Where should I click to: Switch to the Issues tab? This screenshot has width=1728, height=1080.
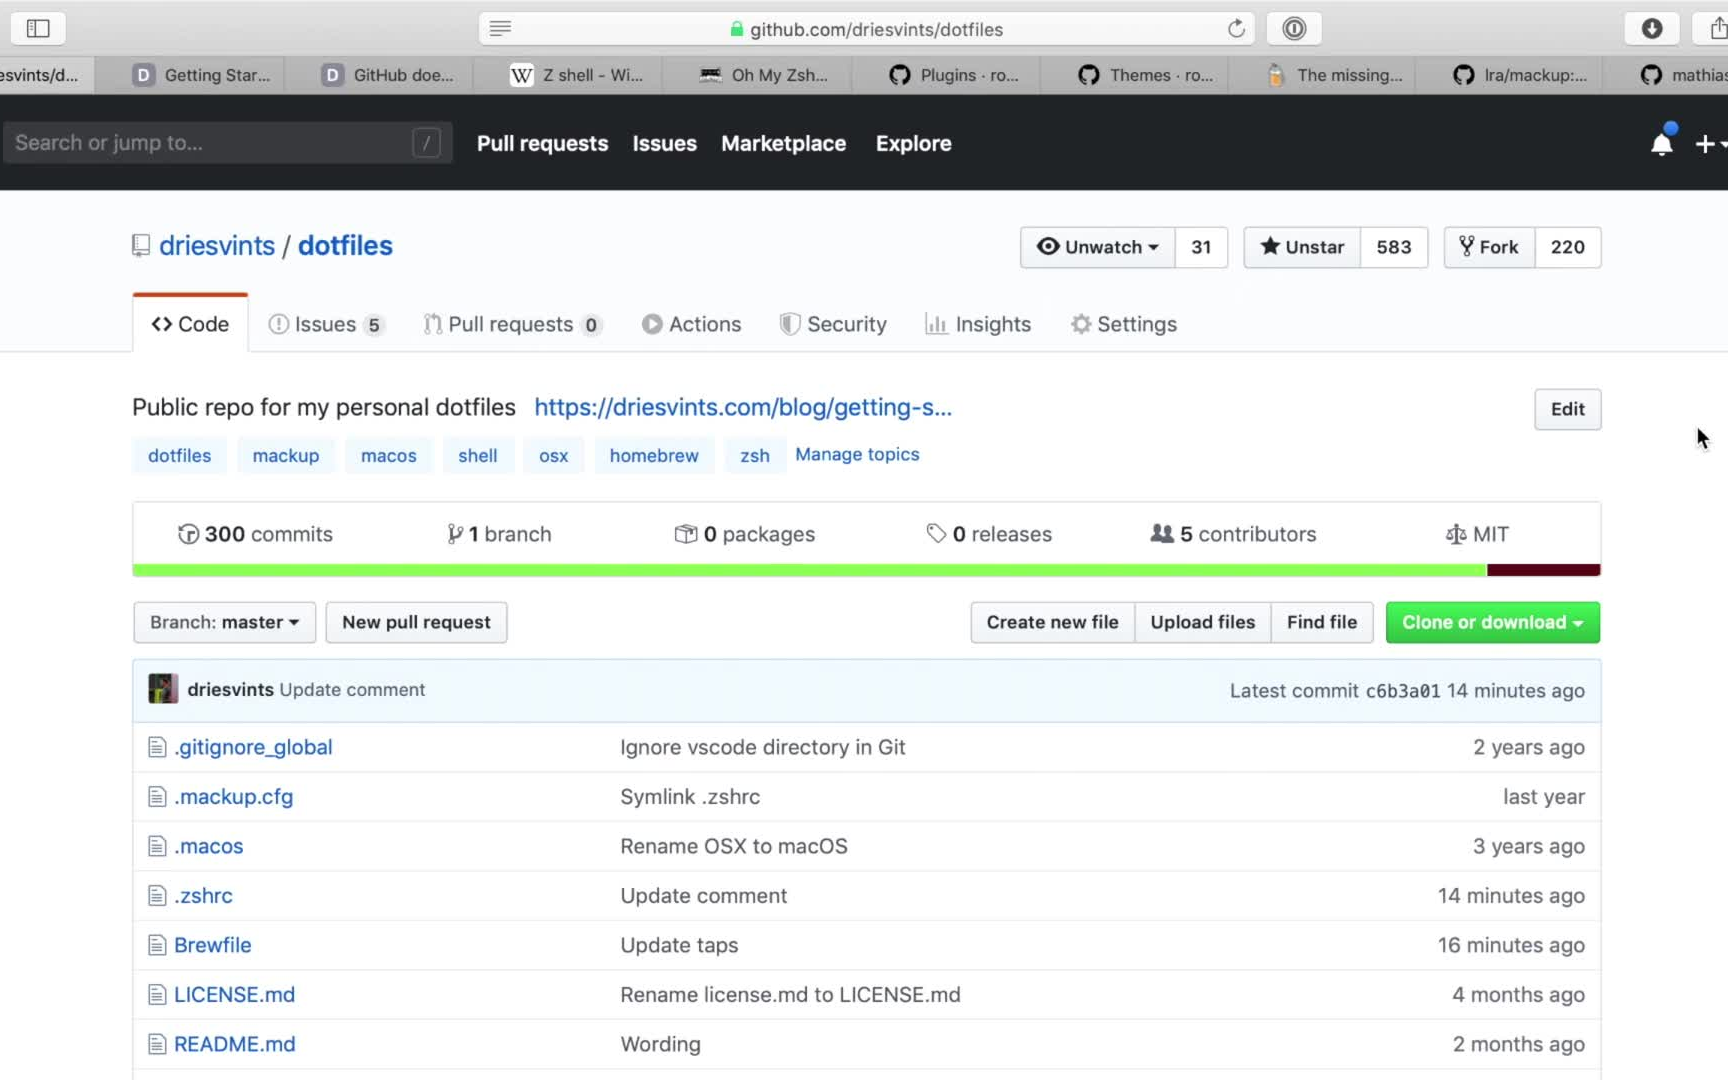325,324
